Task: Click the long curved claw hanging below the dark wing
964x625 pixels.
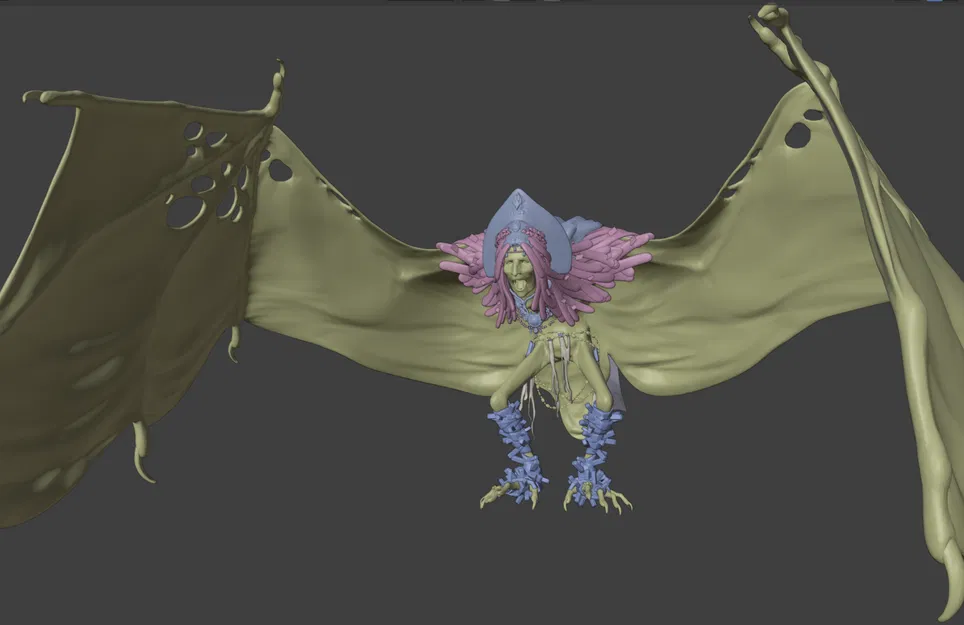Action: pyautogui.click(x=143, y=452)
